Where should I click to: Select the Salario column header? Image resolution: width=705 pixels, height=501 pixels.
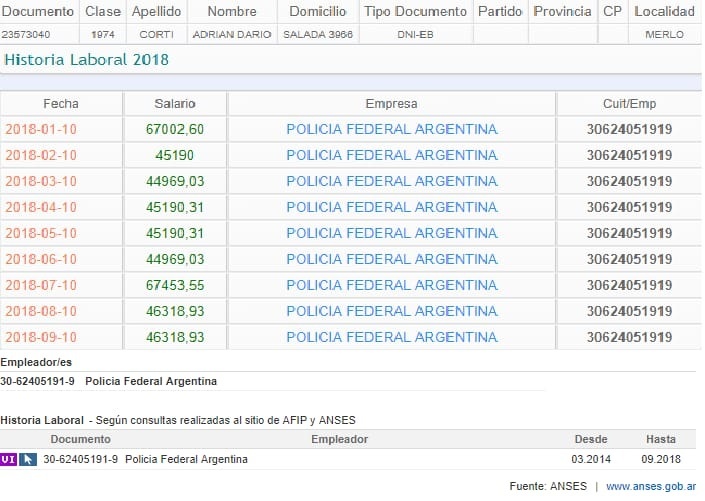175,104
